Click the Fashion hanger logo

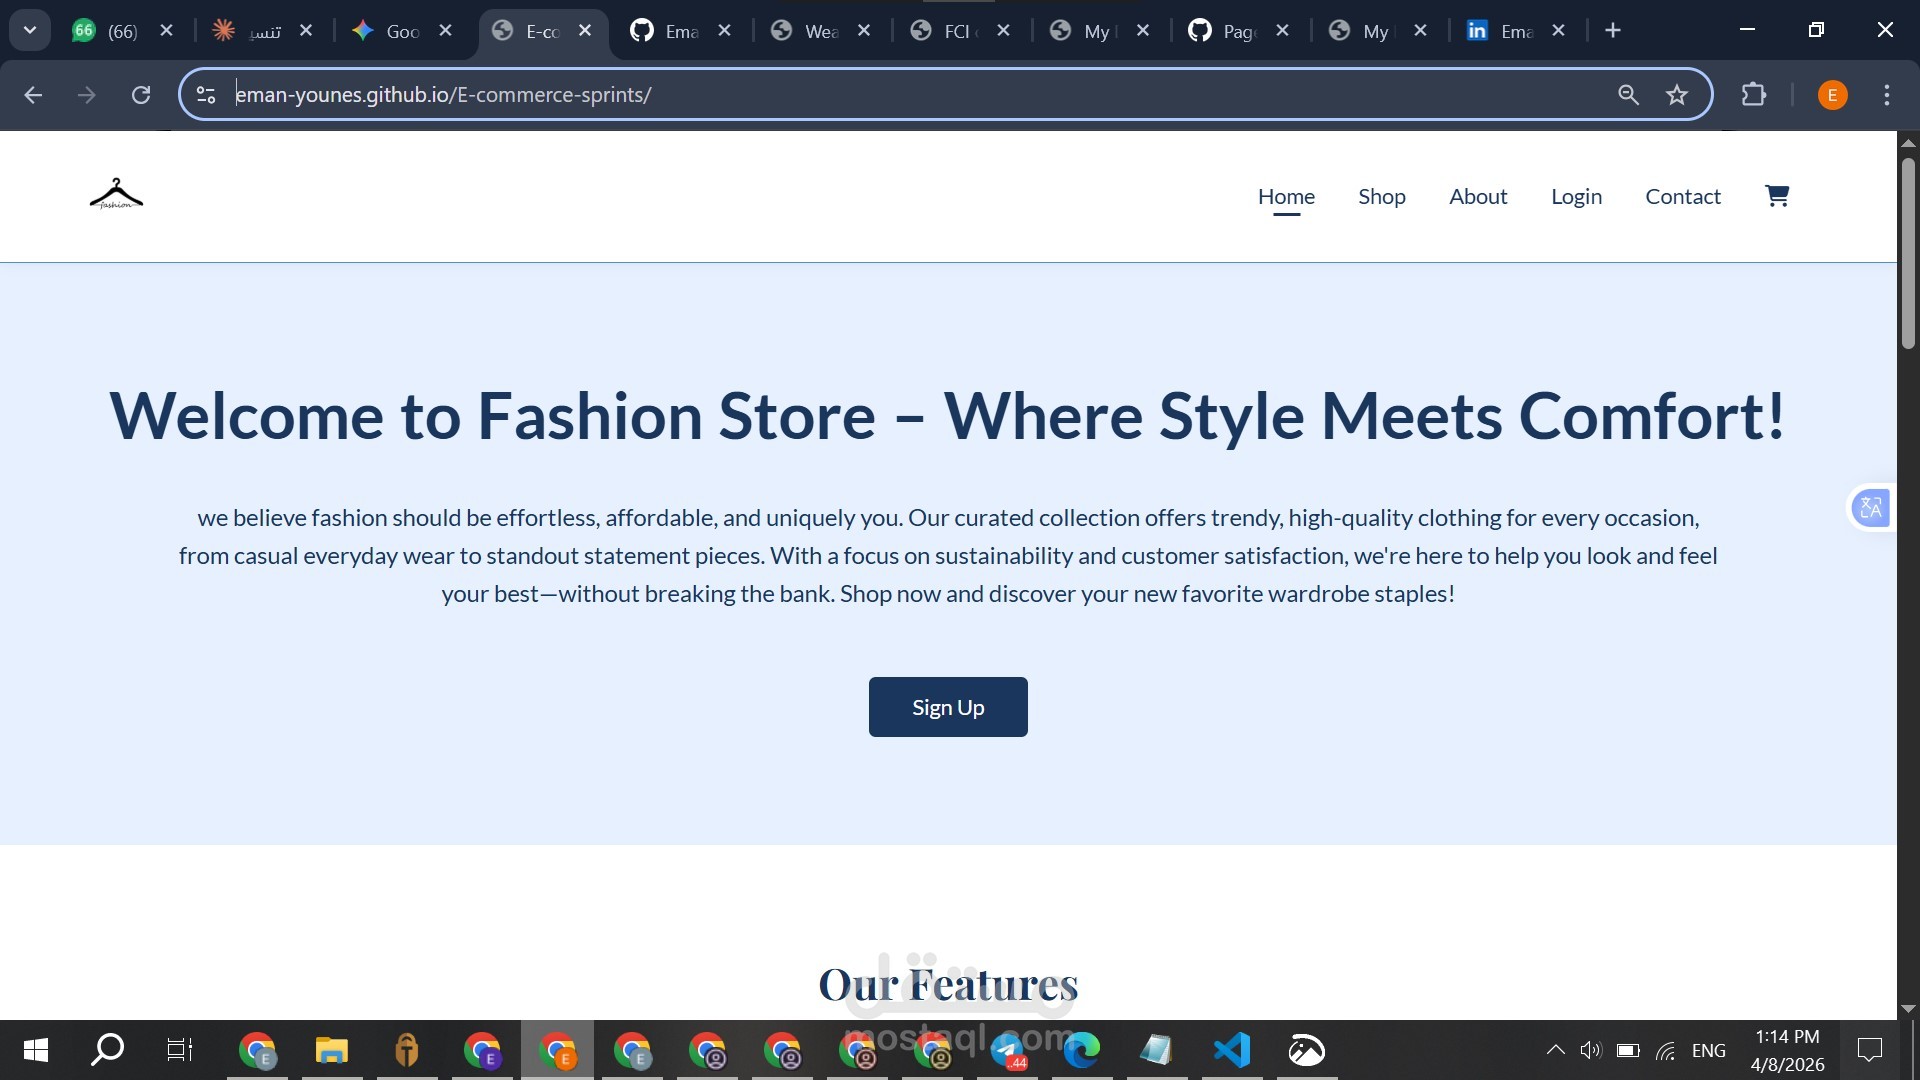point(116,195)
